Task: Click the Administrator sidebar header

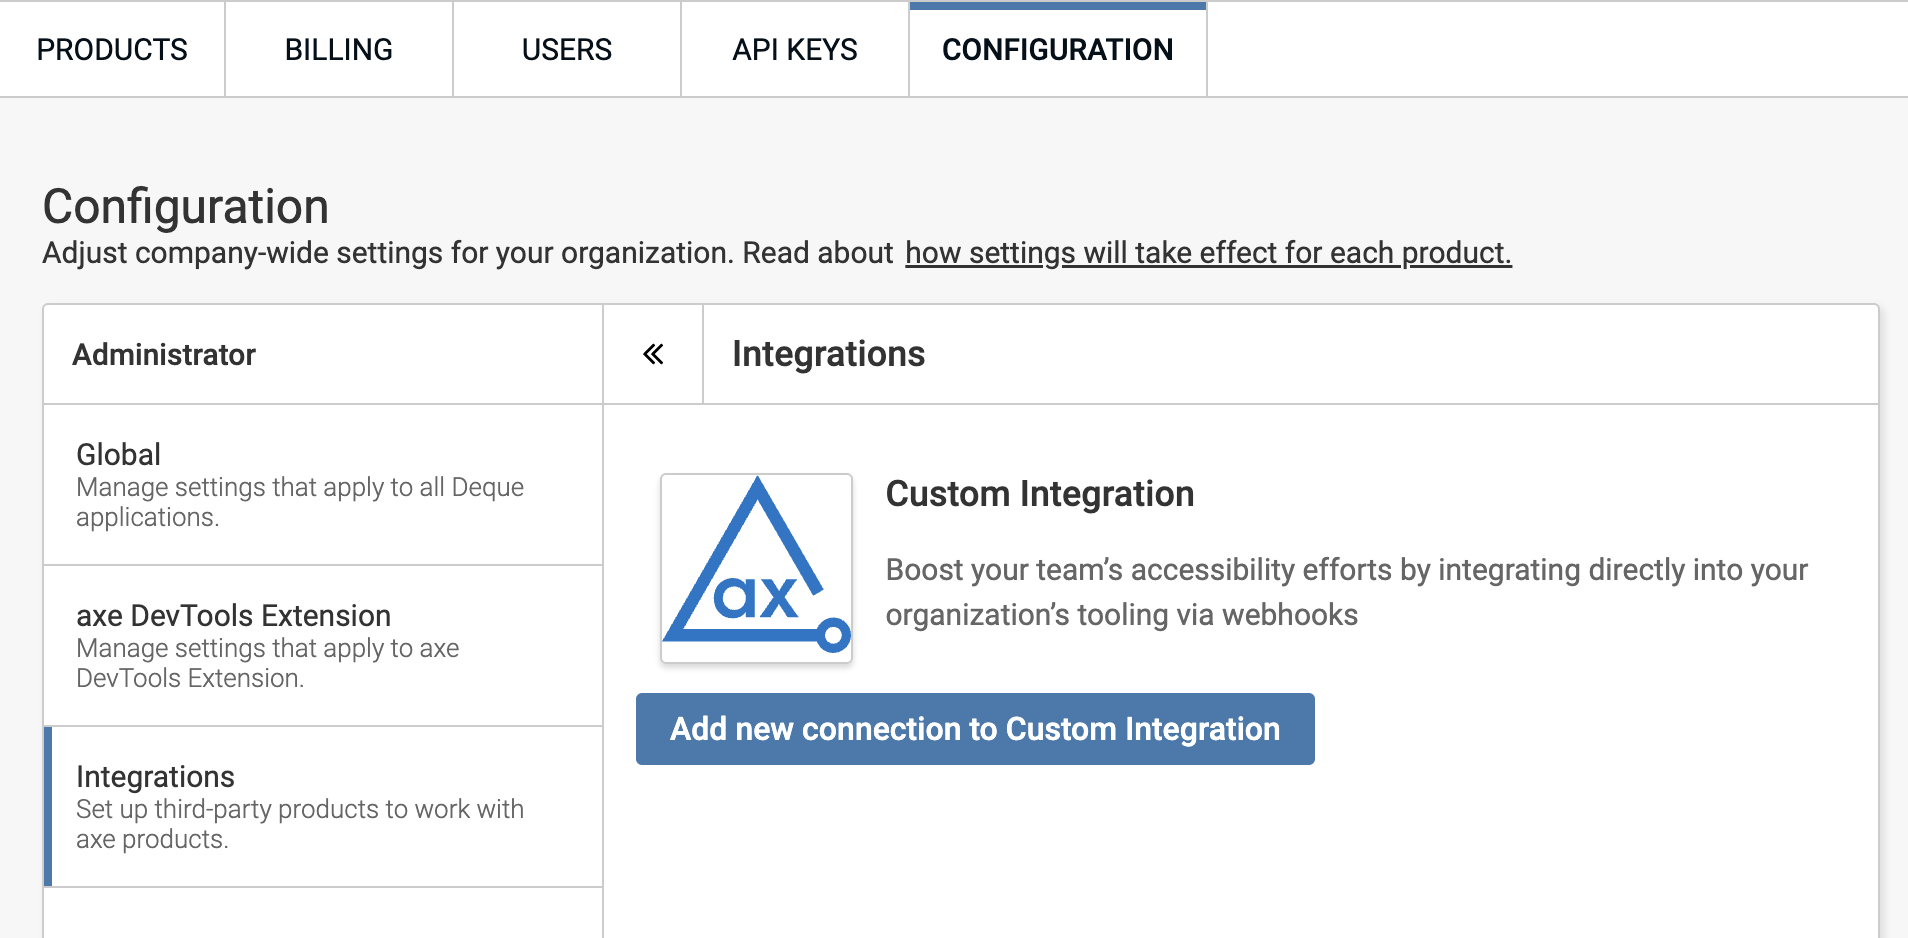Action: [164, 354]
